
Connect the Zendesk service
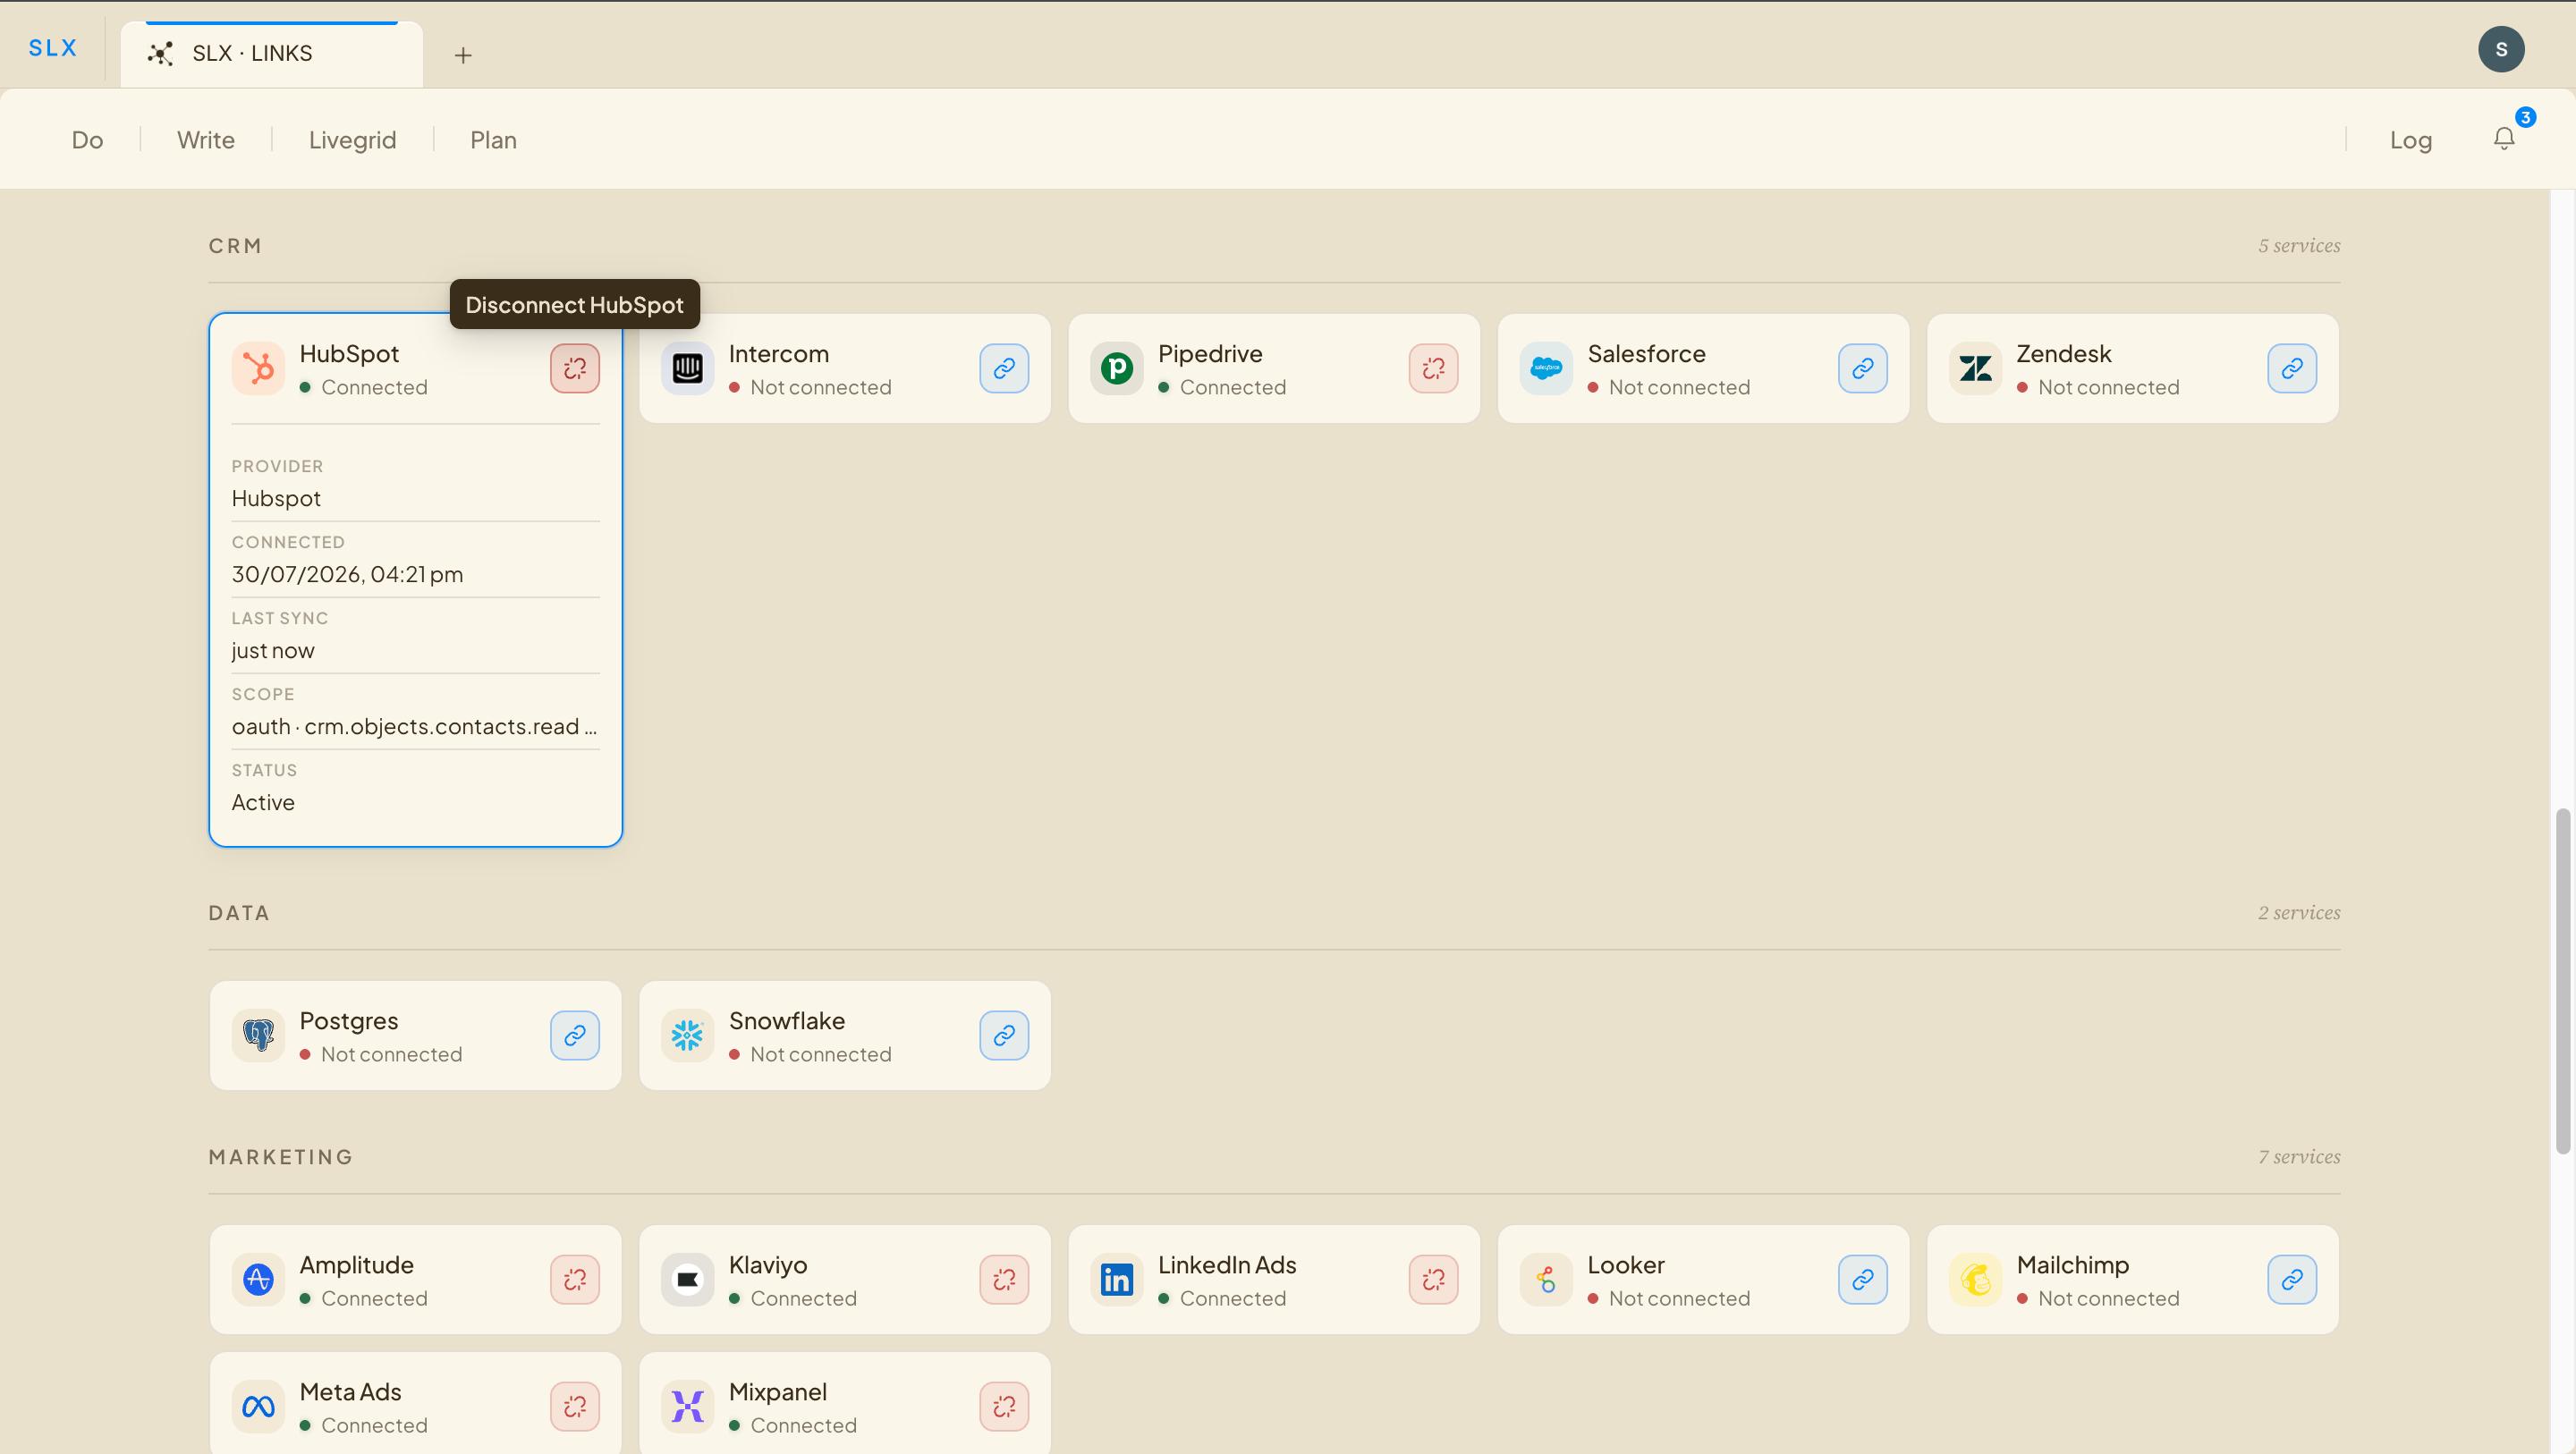pos(2292,368)
